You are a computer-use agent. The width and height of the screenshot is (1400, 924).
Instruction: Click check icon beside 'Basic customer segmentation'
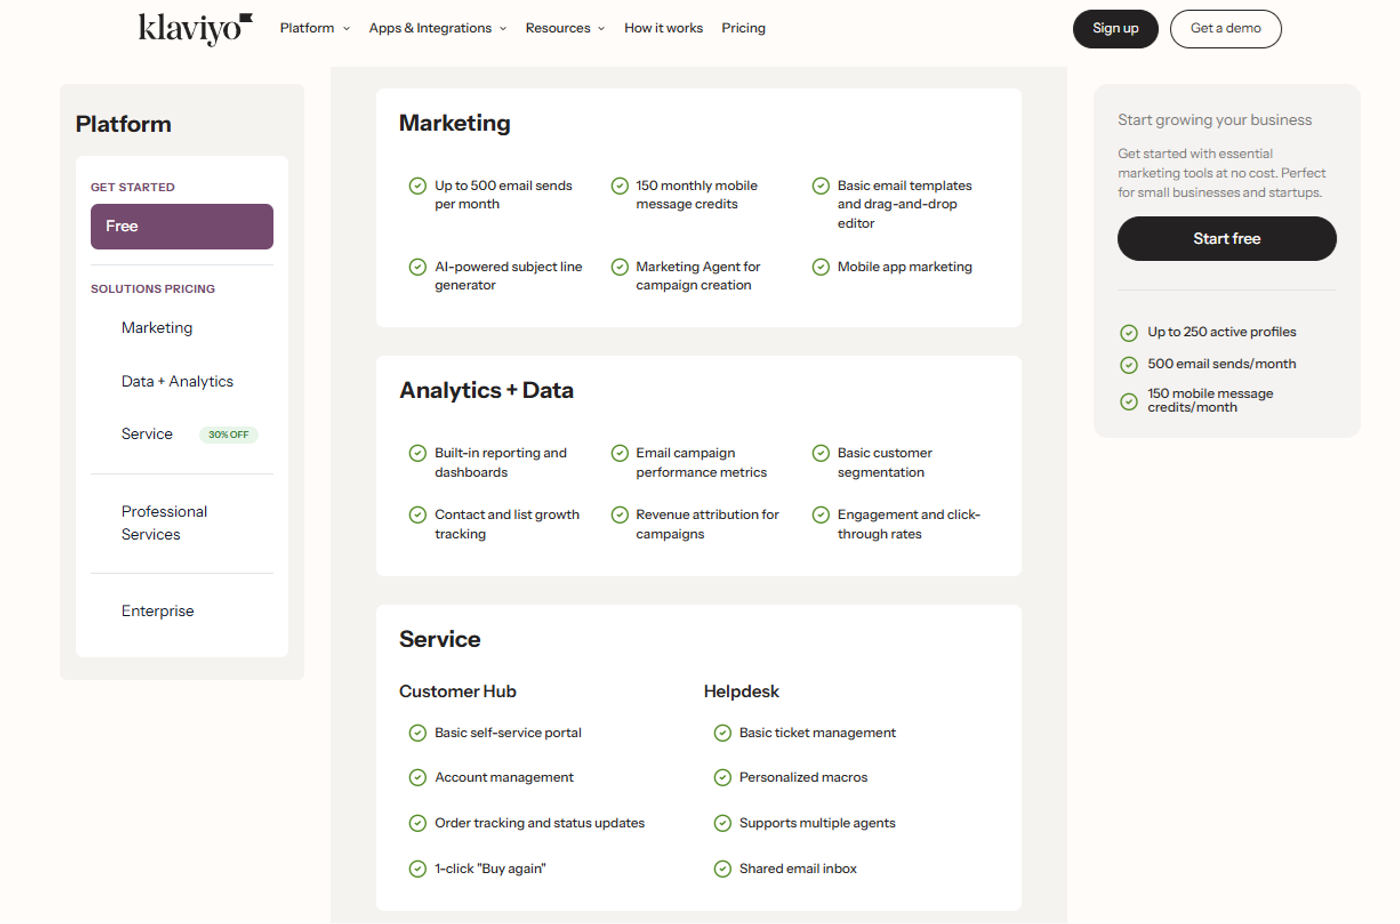click(x=821, y=453)
